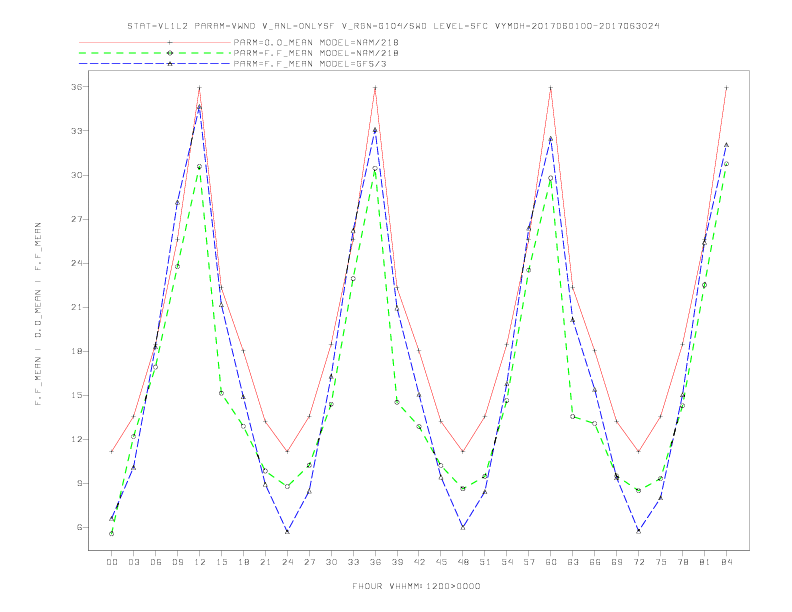Image resolution: width=792 pixels, height=612 pixels.
Task: Click x-axis forecast hour label 33
Action: point(353,562)
